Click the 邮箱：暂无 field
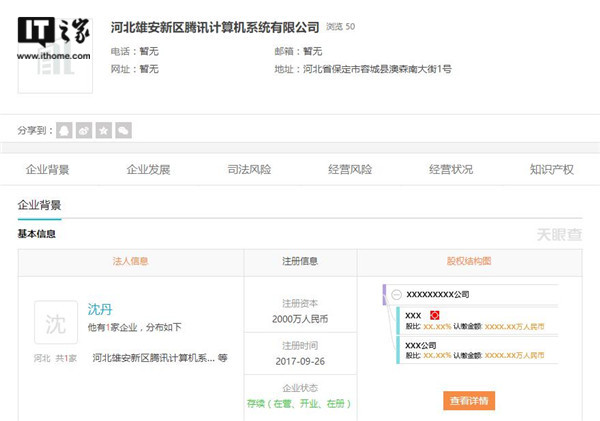The width and height of the screenshot is (600, 421). point(298,51)
